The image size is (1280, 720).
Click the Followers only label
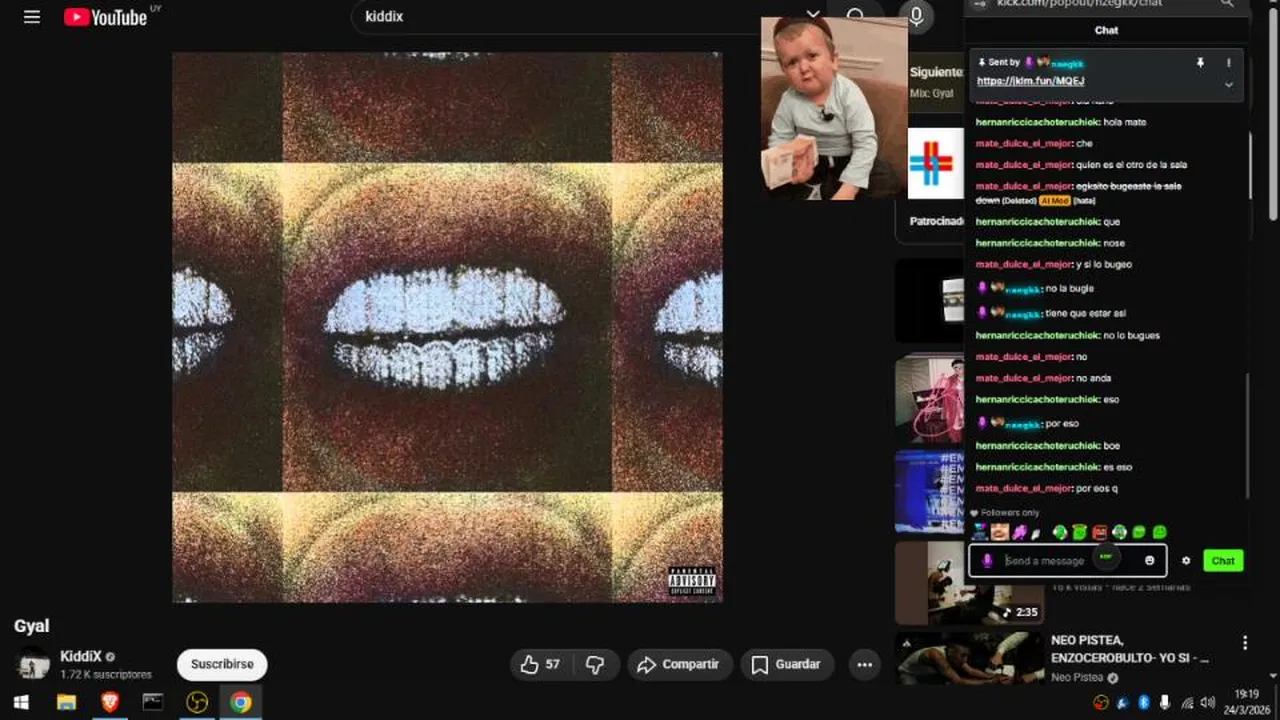[1010, 513]
